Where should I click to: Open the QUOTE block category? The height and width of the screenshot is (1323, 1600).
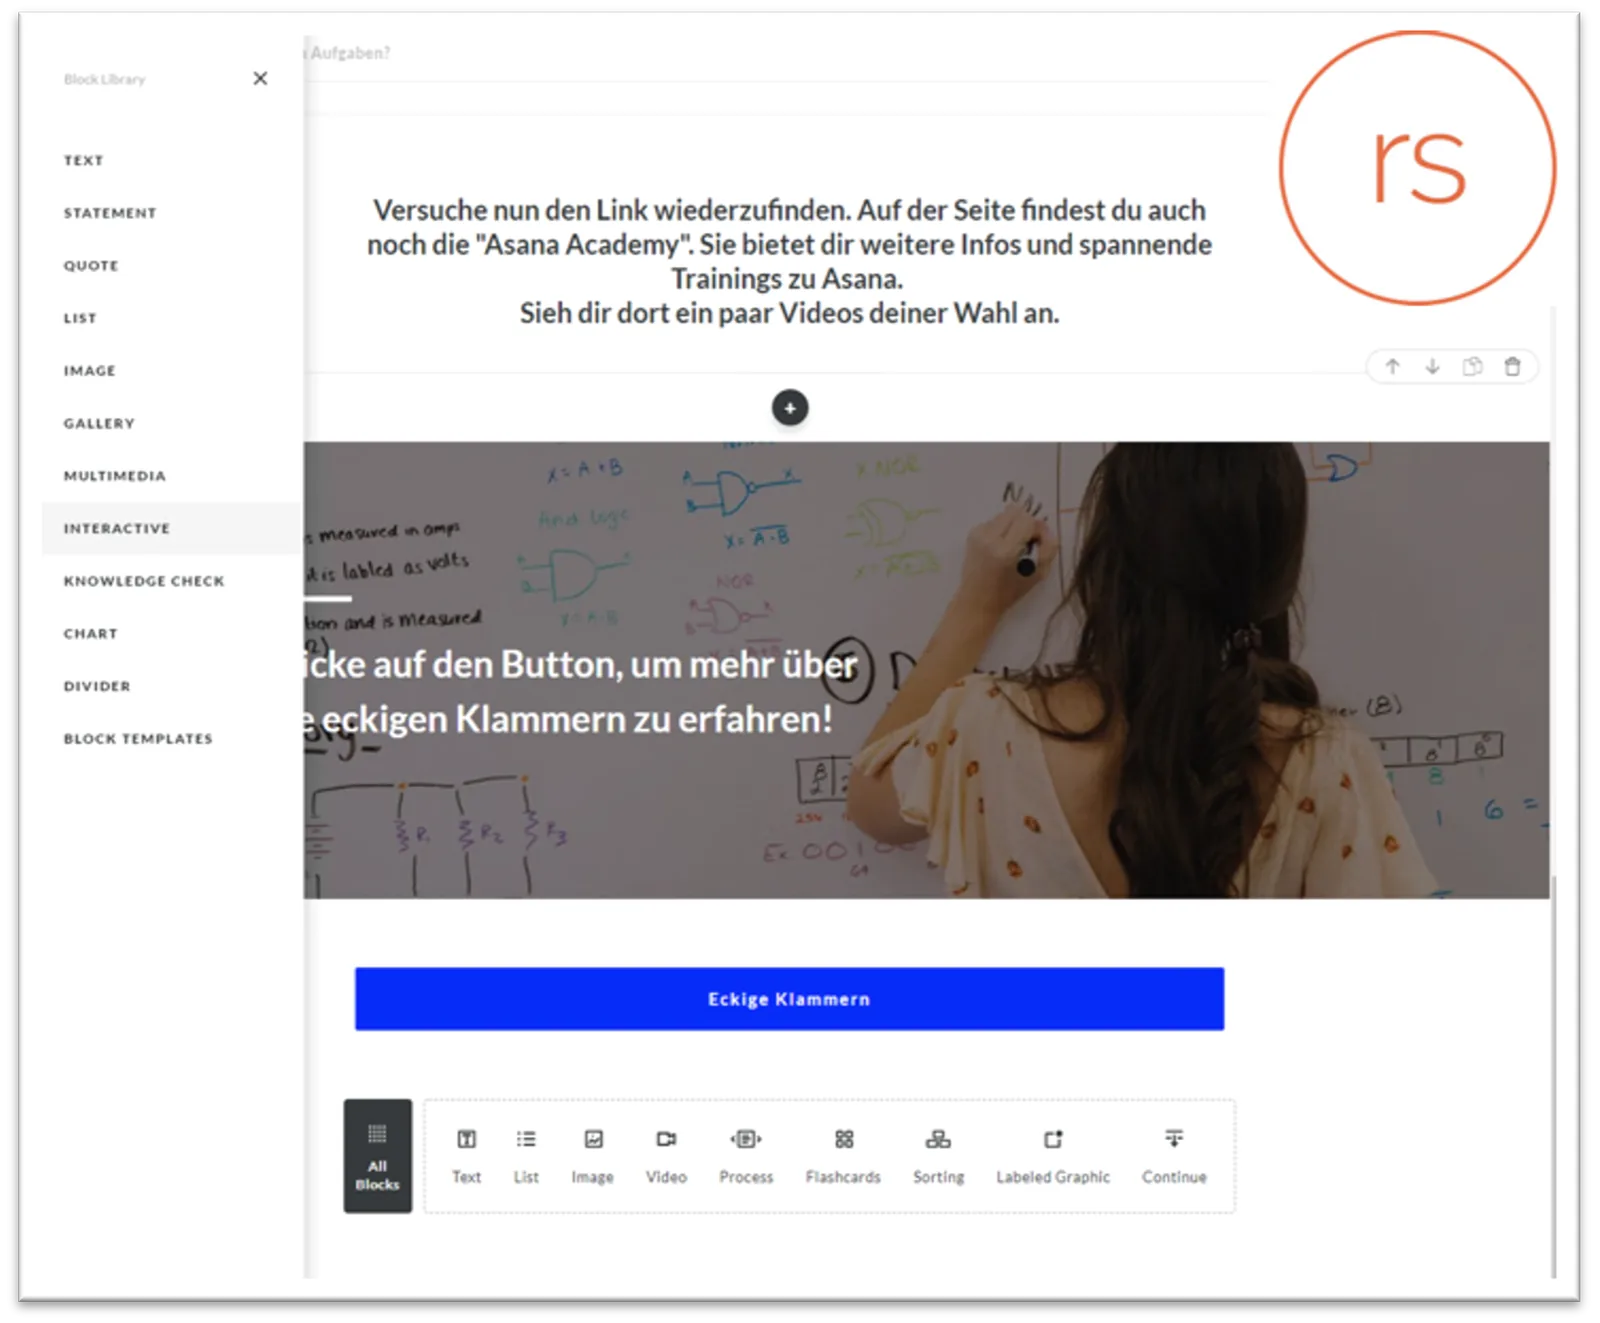(x=91, y=265)
